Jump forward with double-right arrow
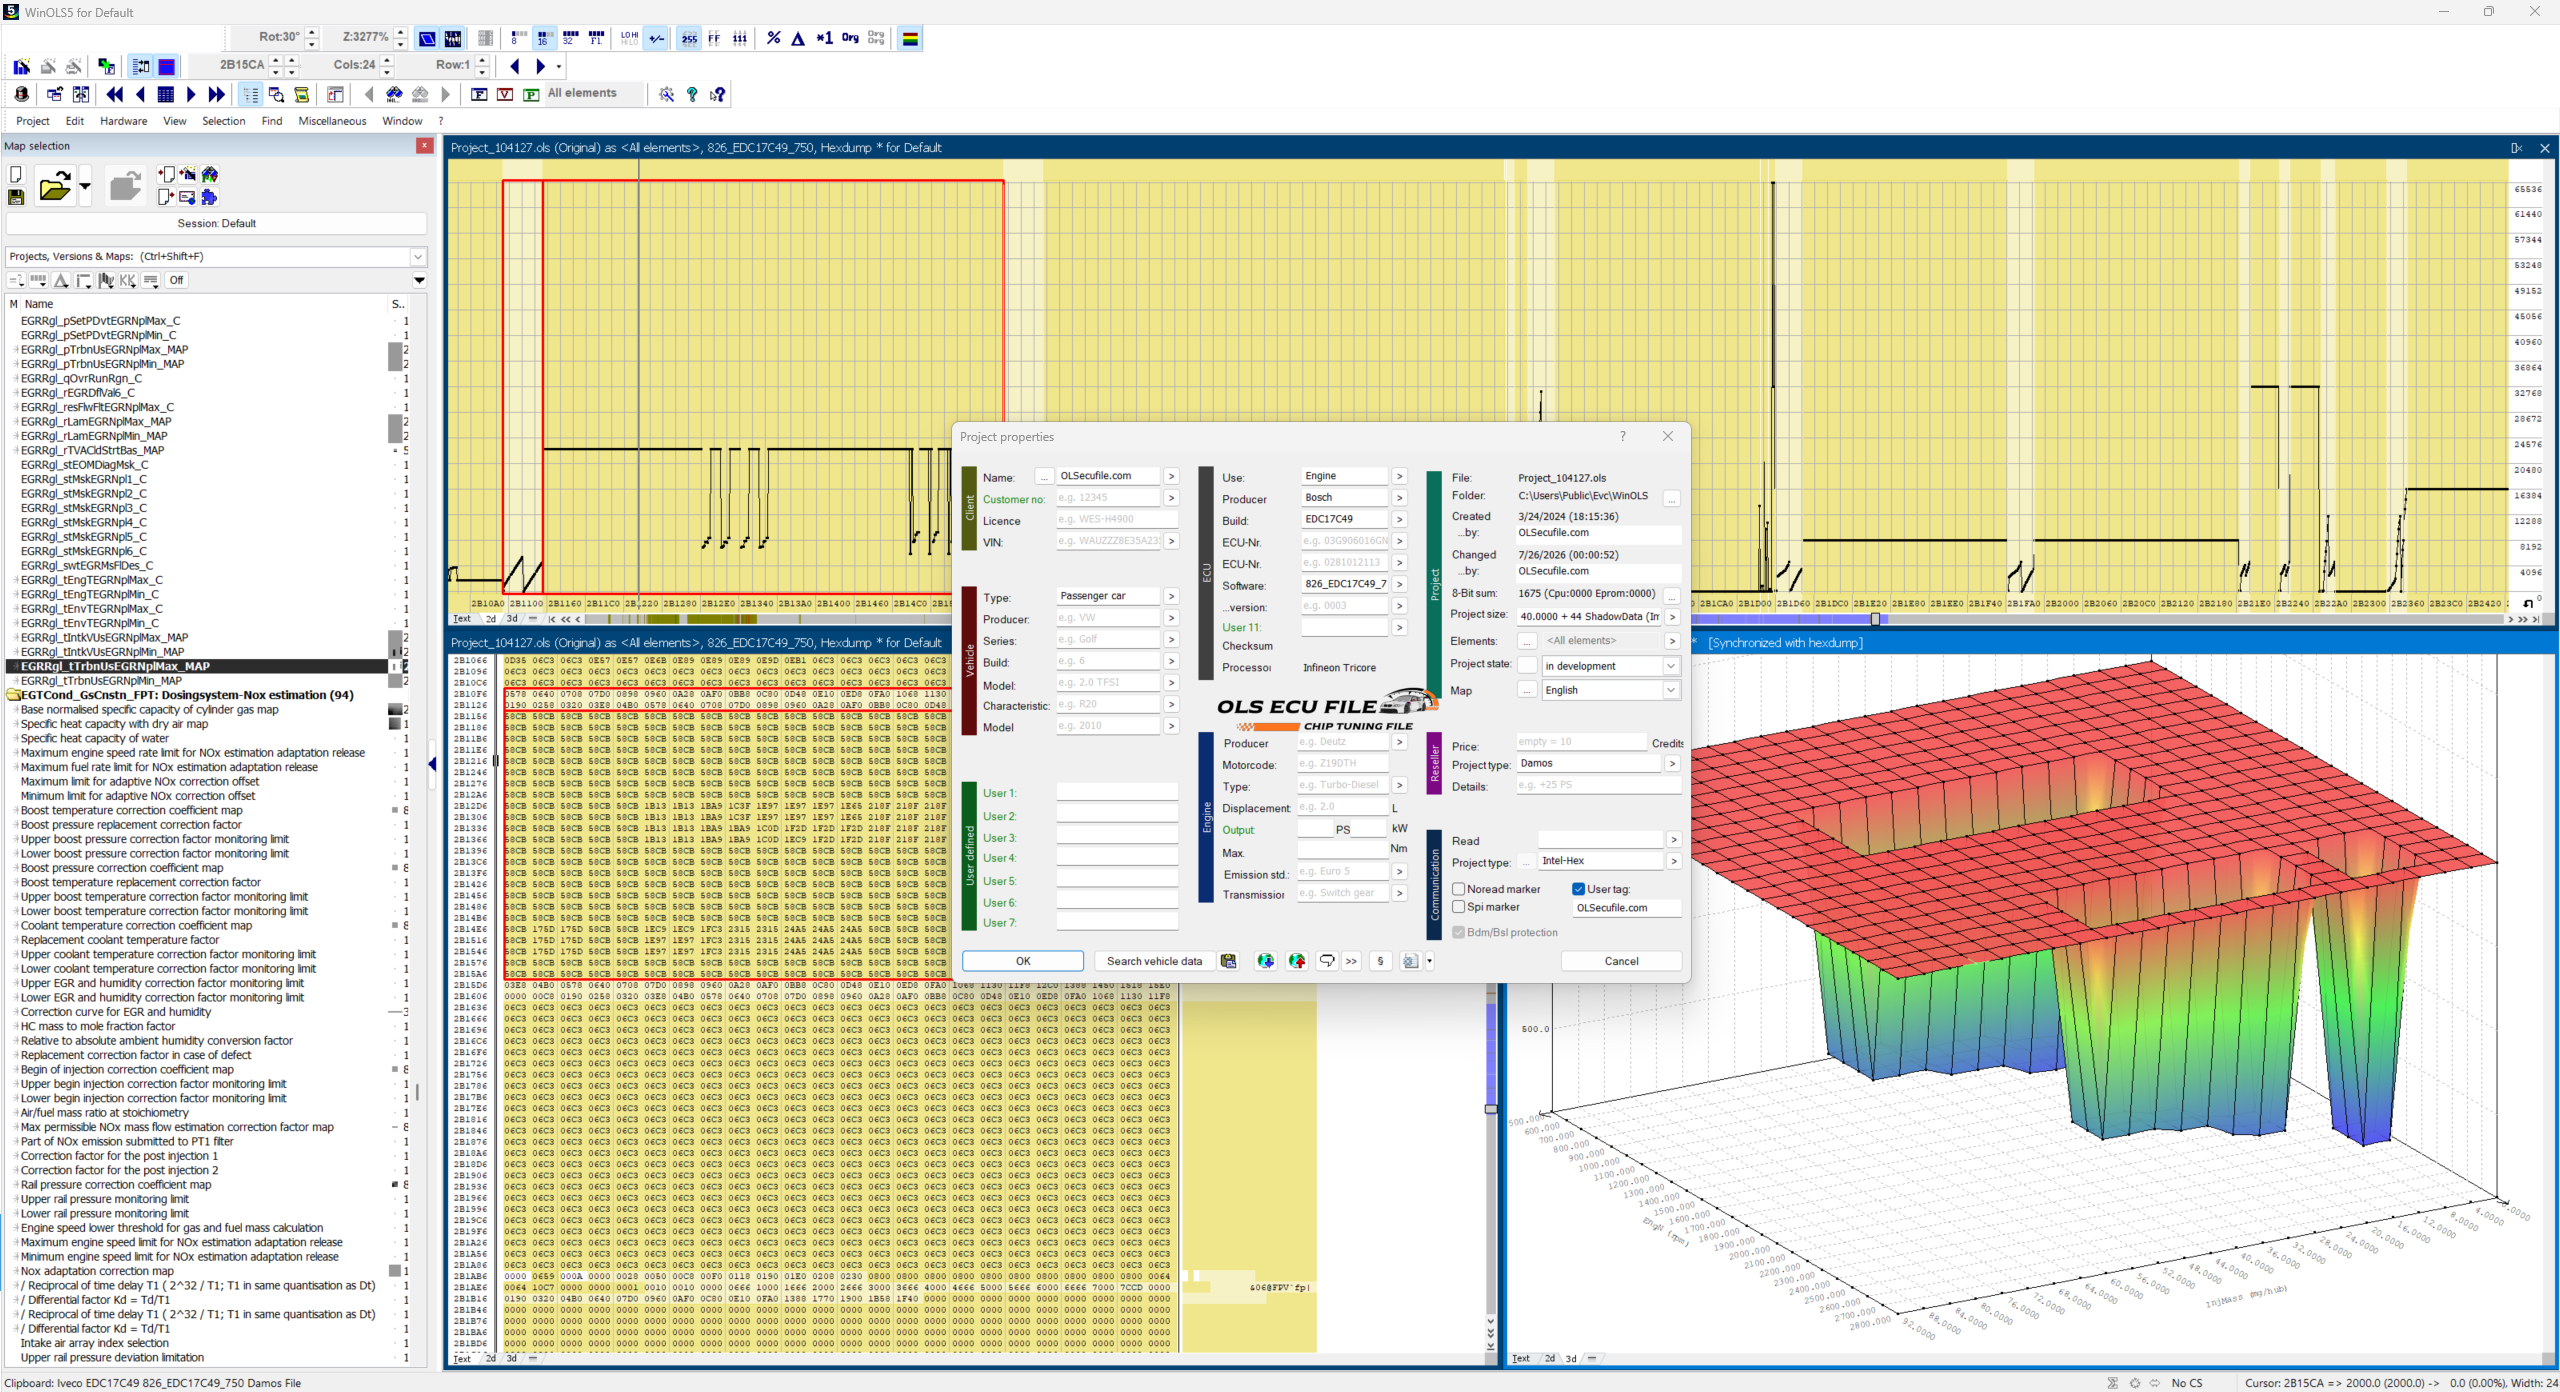This screenshot has width=2560, height=1392. point(216,94)
